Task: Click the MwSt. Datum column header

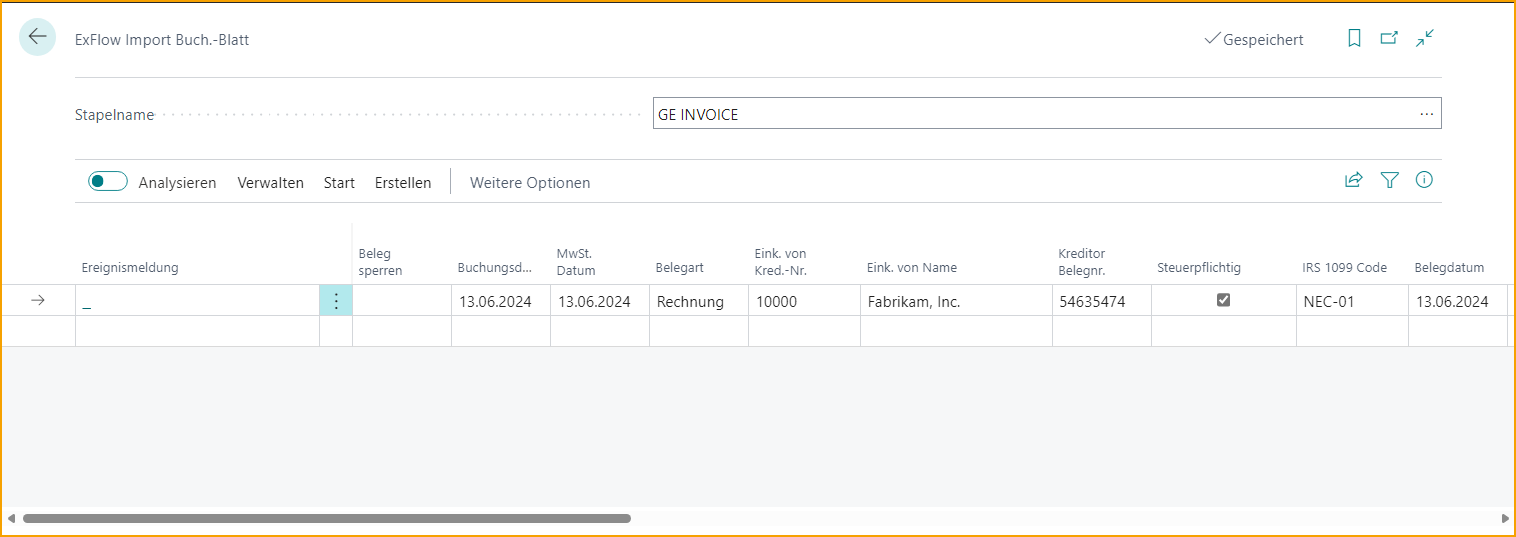Action: pos(576,262)
